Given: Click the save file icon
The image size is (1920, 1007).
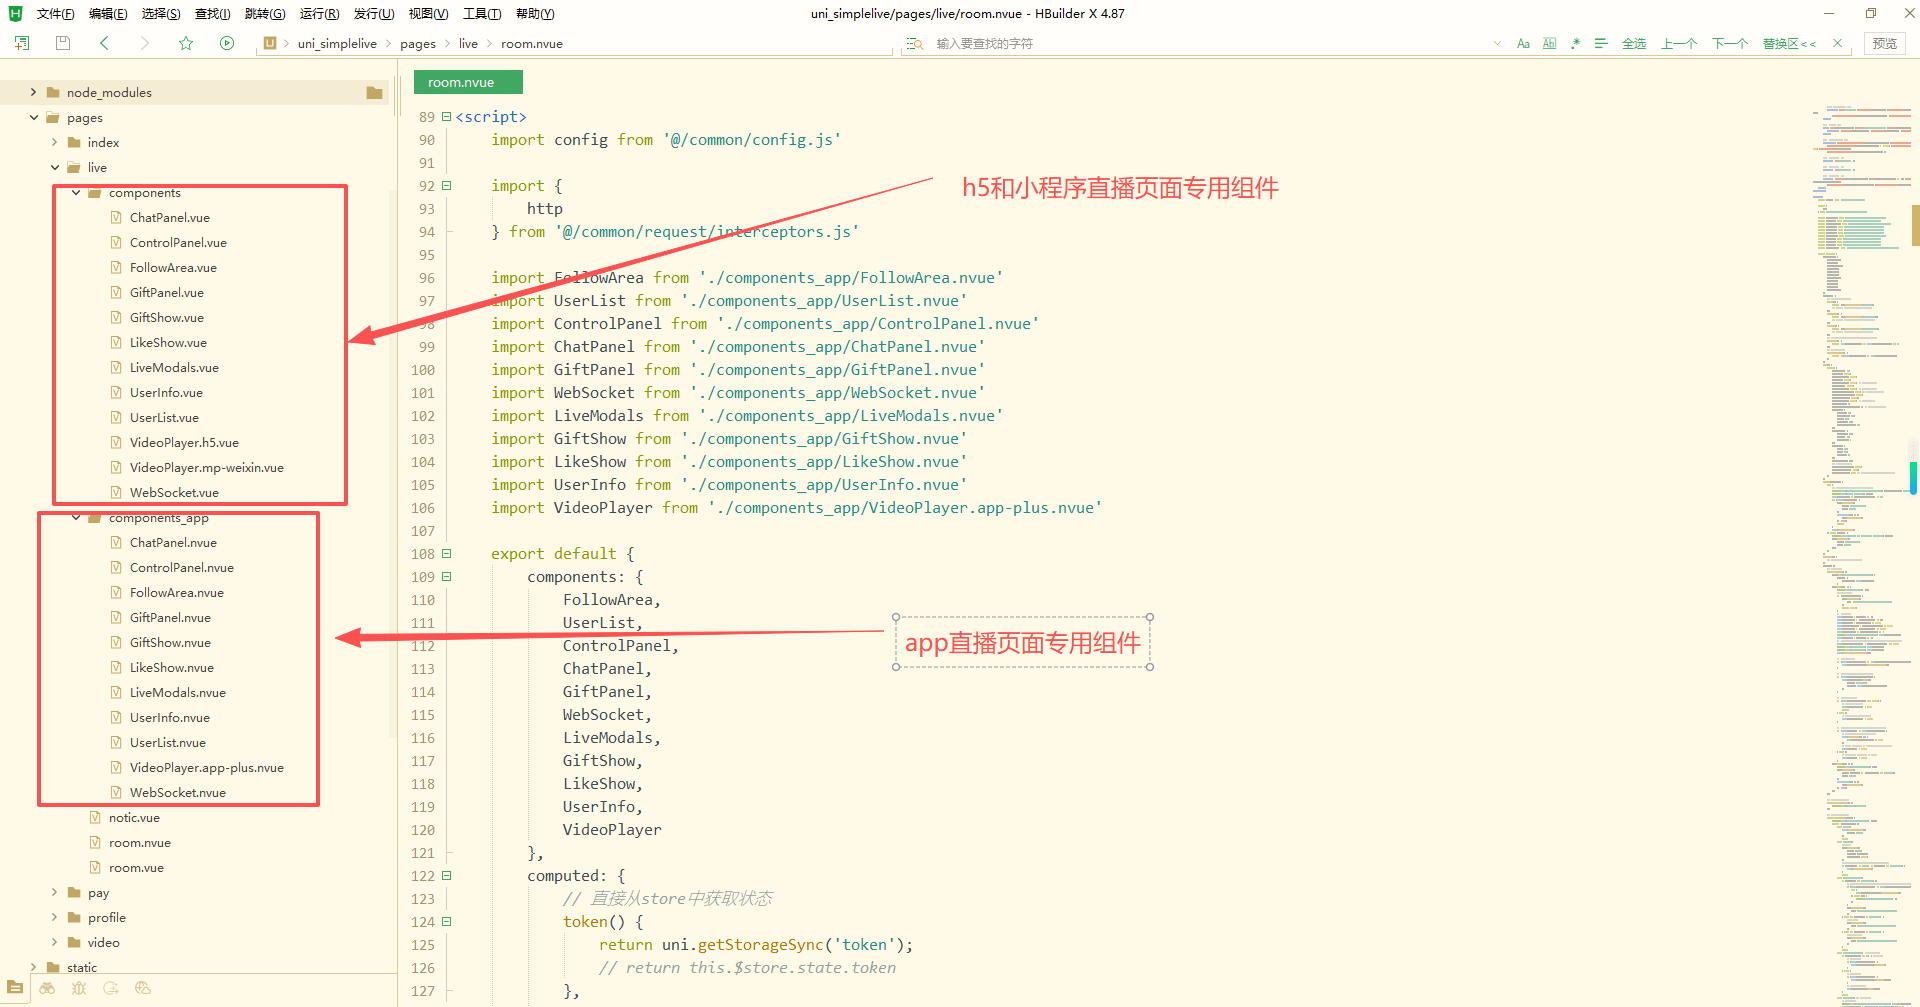Looking at the screenshot, I should click(63, 43).
